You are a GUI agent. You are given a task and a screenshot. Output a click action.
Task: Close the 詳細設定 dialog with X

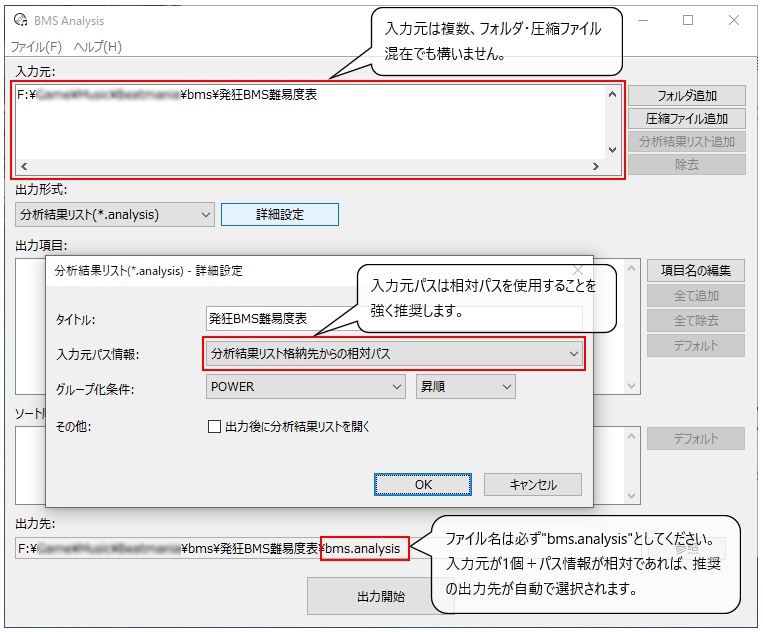tap(578, 270)
